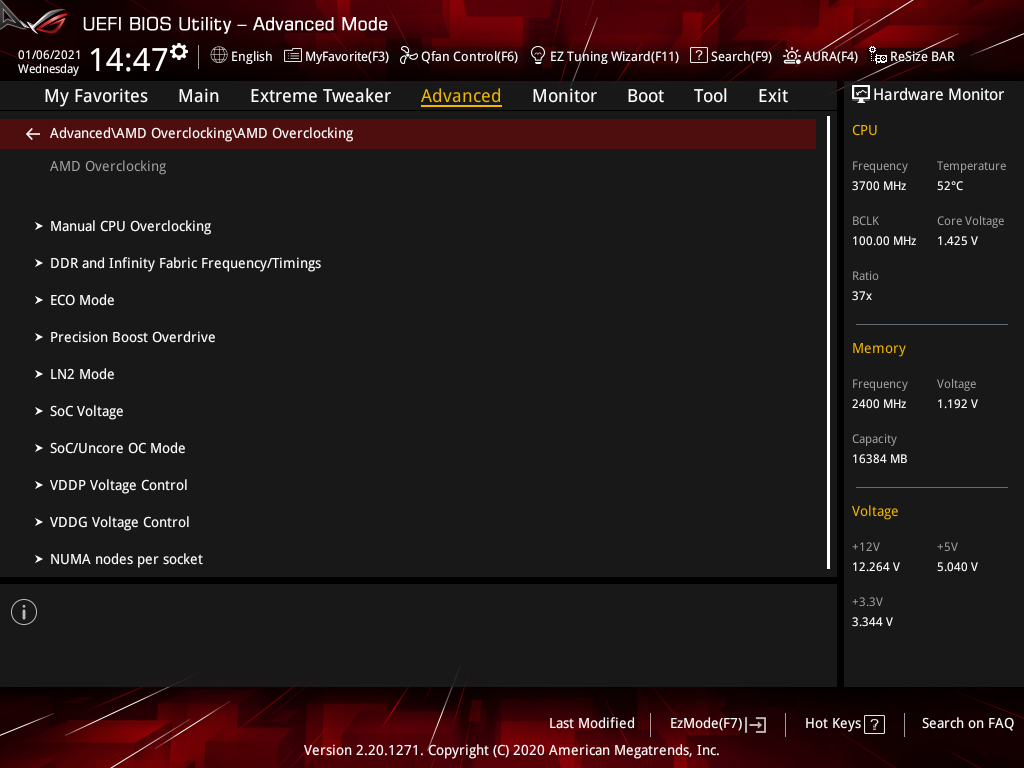Switch to the Monitor tab
The width and height of the screenshot is (1024, 768).
point(564,96)
